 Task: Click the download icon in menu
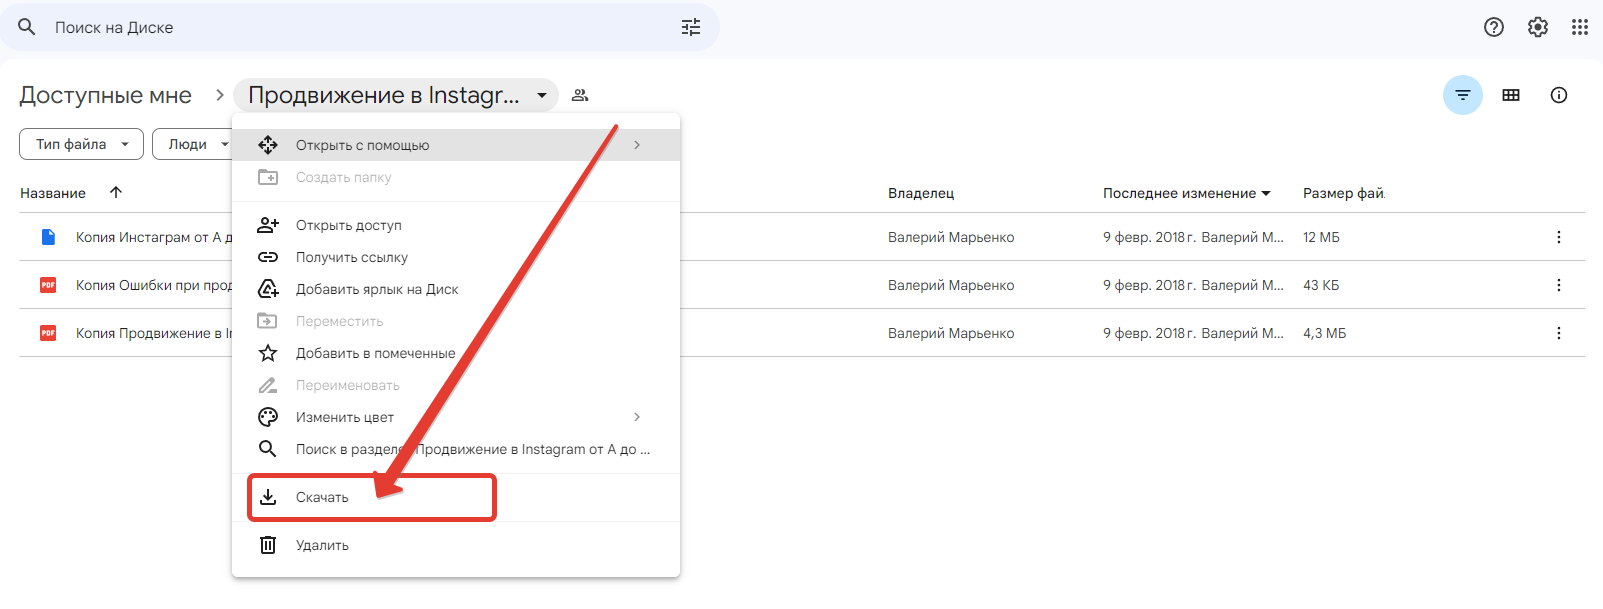pos(268,497)
